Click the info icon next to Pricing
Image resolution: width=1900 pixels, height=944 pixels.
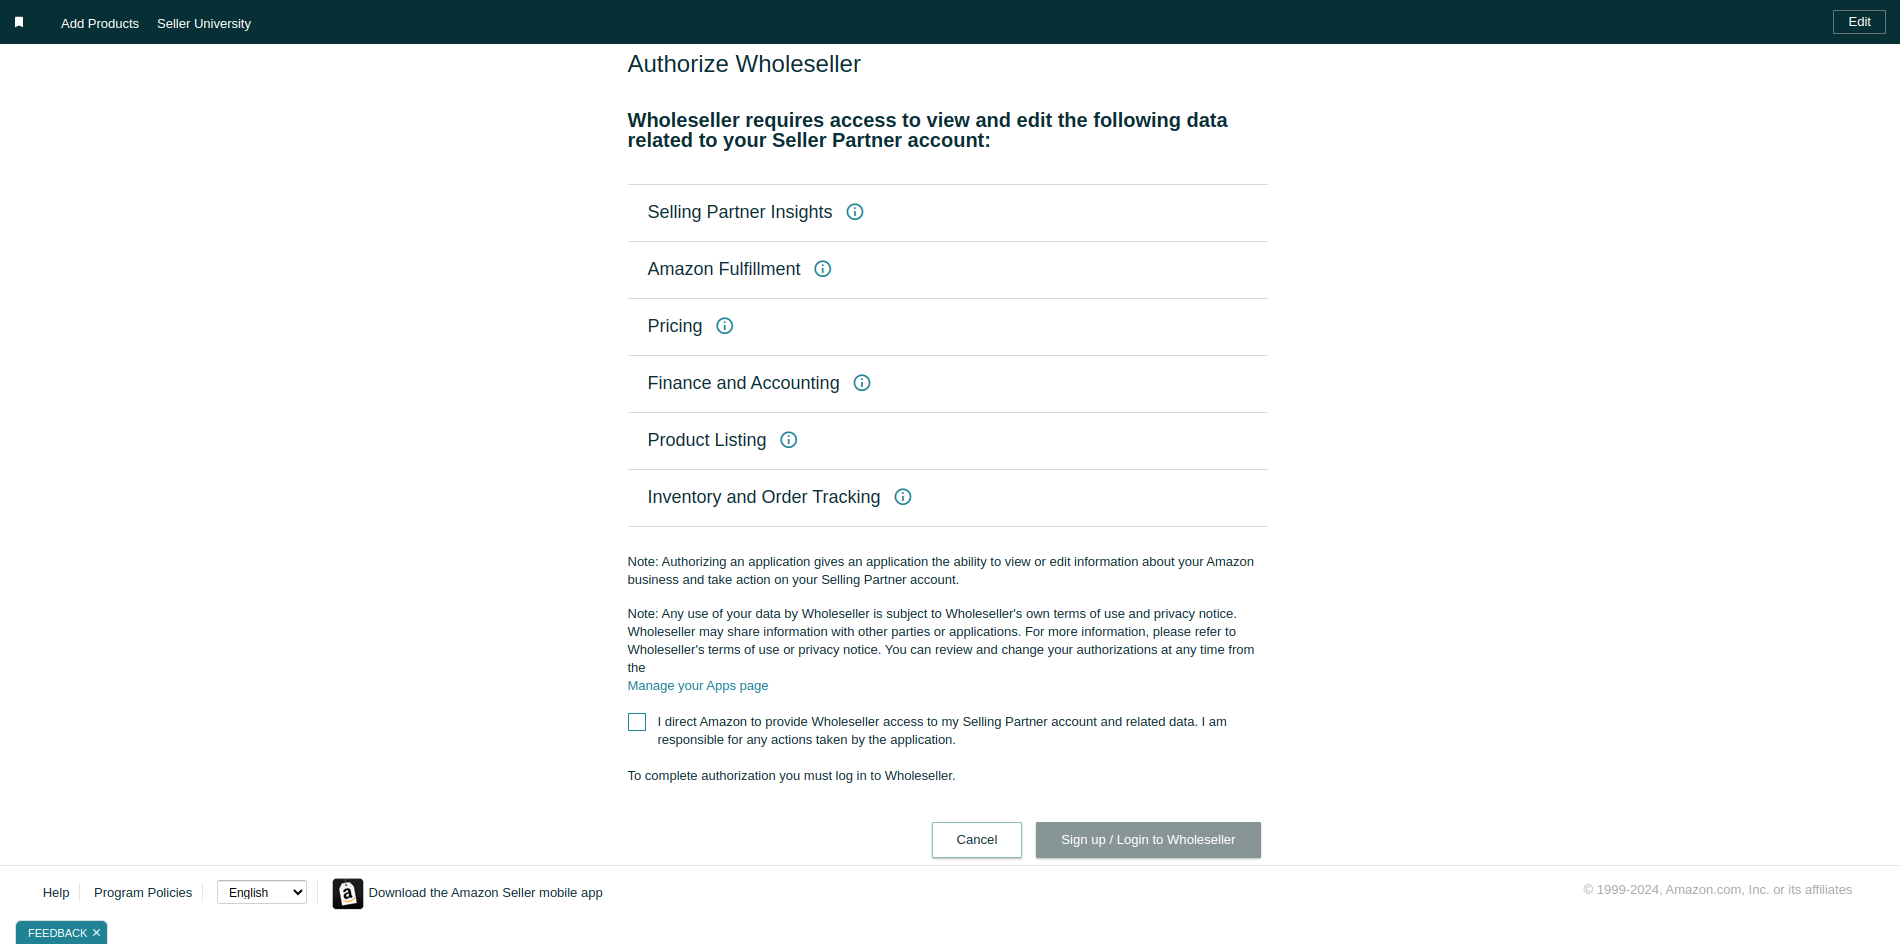pyautogui.click(x=725, y=326)
